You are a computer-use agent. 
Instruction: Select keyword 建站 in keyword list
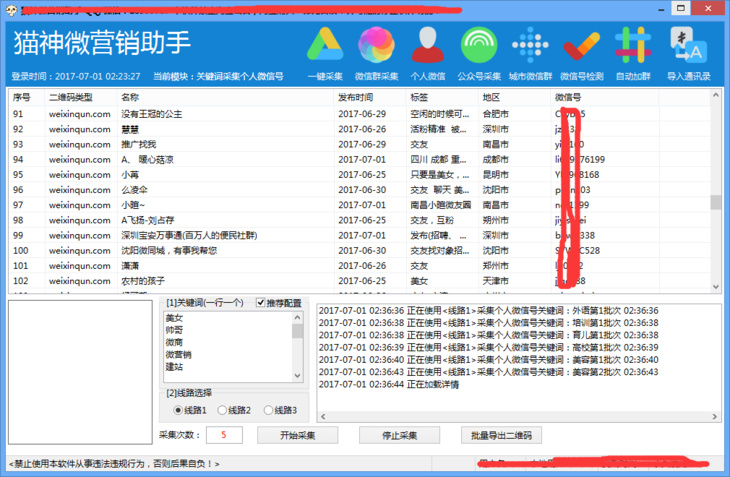175,367
